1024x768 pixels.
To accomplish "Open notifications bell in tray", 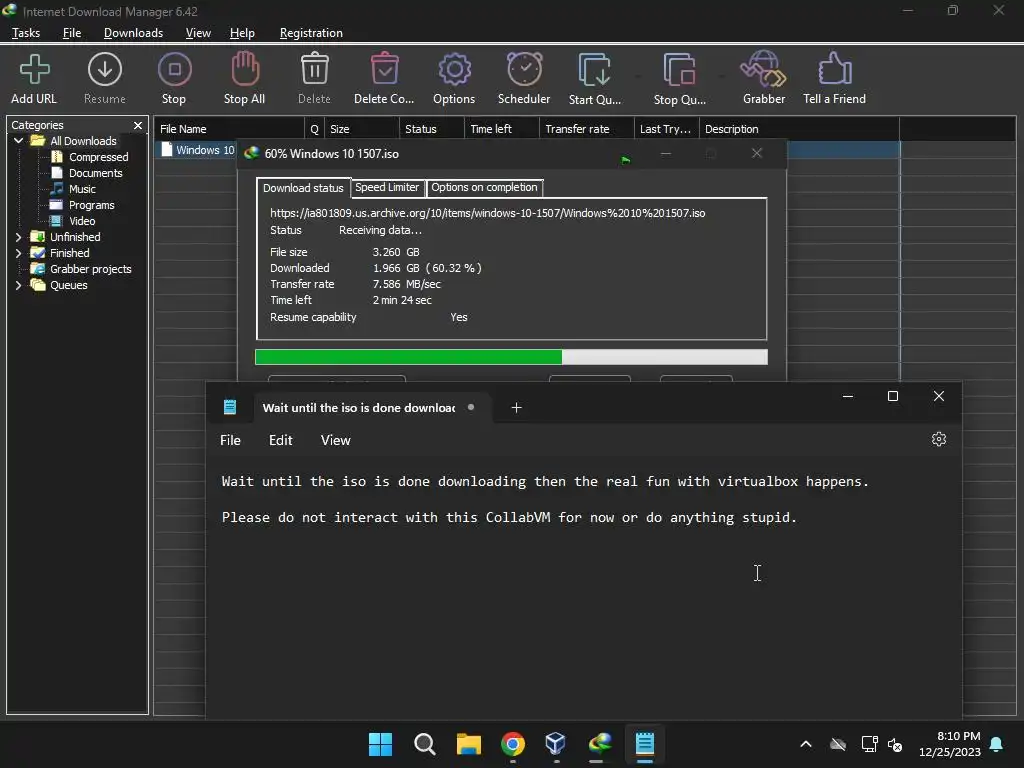I will (997, 744).
